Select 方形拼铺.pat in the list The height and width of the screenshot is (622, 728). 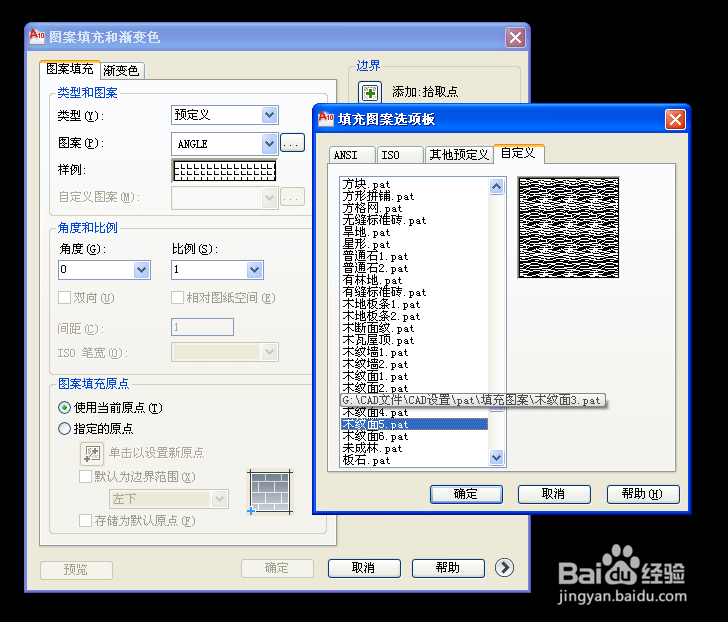coord(378,196)
